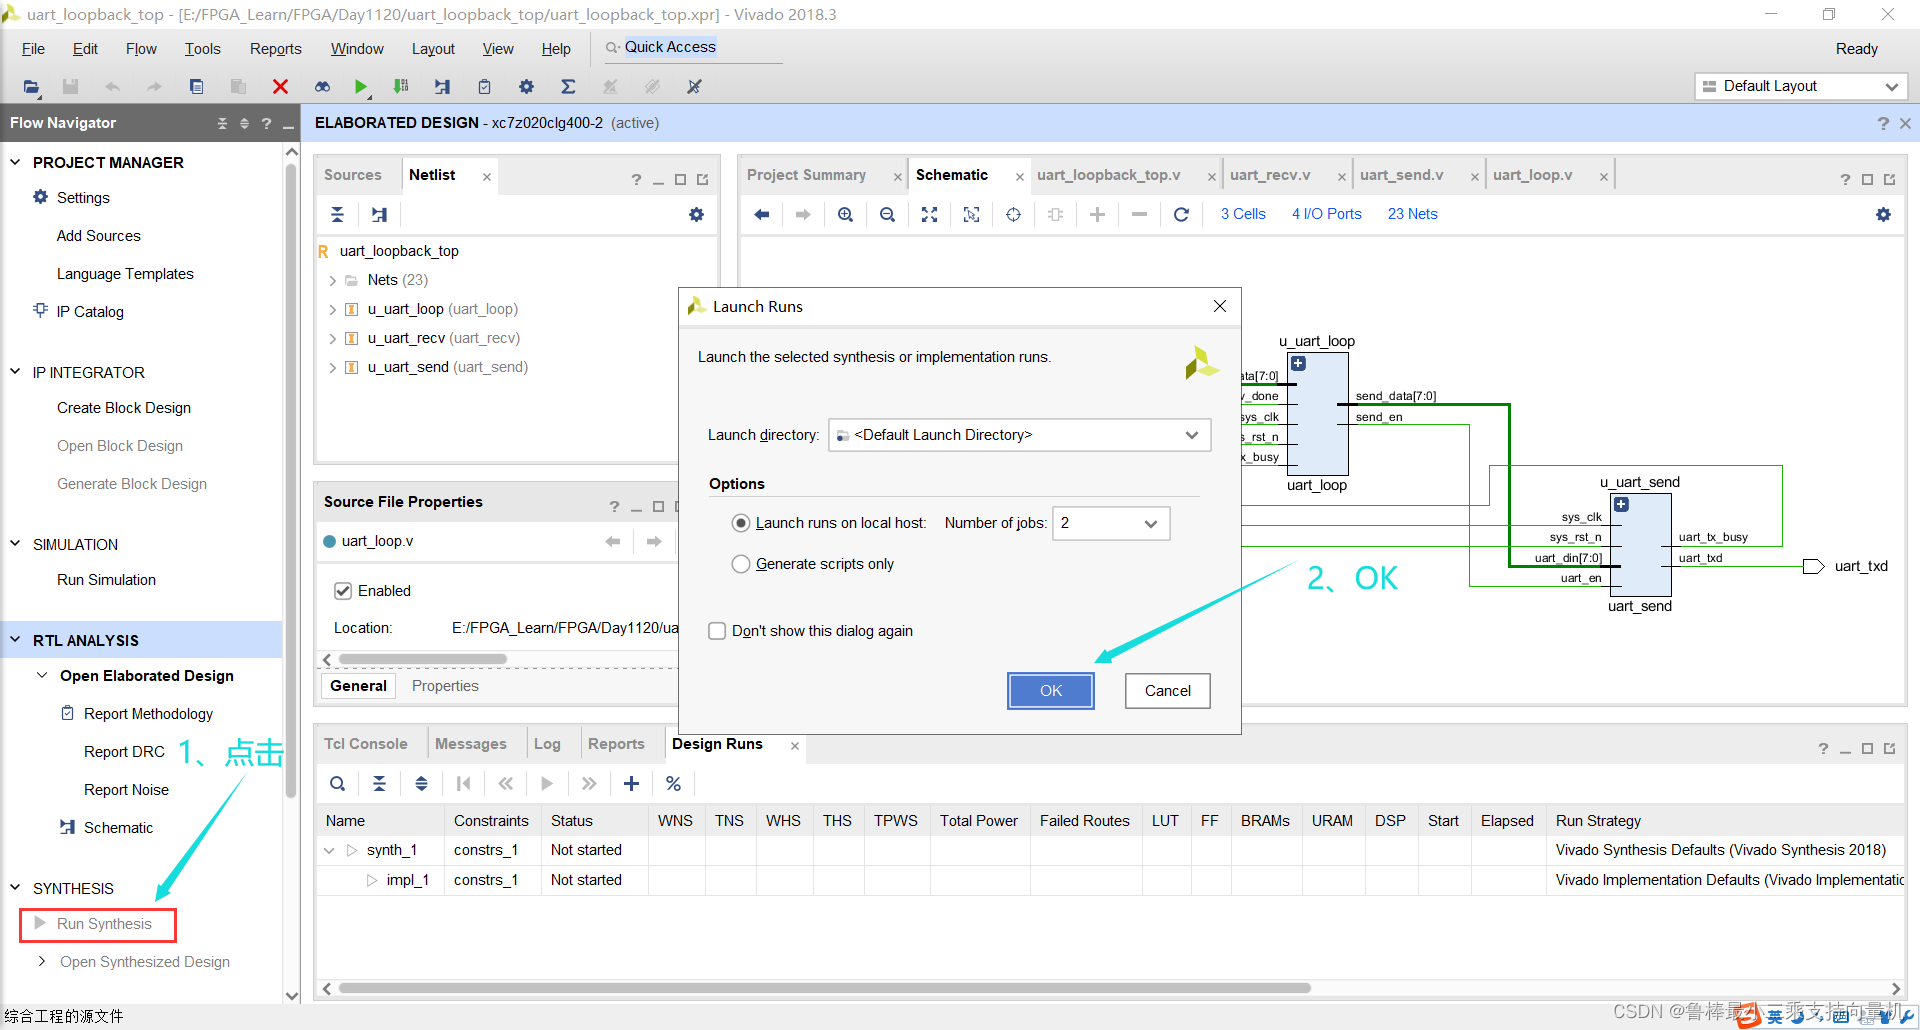Collapse the SYNTHESIS section
The height and width of the screenshot is (1030, 1920).
point(15,887)
